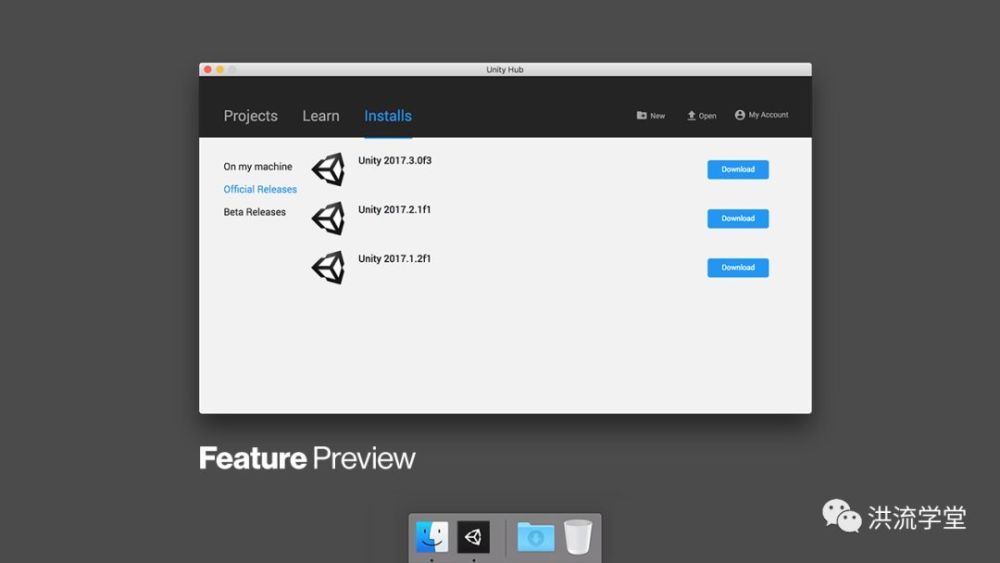Open Finder from the dock
Image resolution: width=1000 pixels, height=563 pixels.
point(432,537)
